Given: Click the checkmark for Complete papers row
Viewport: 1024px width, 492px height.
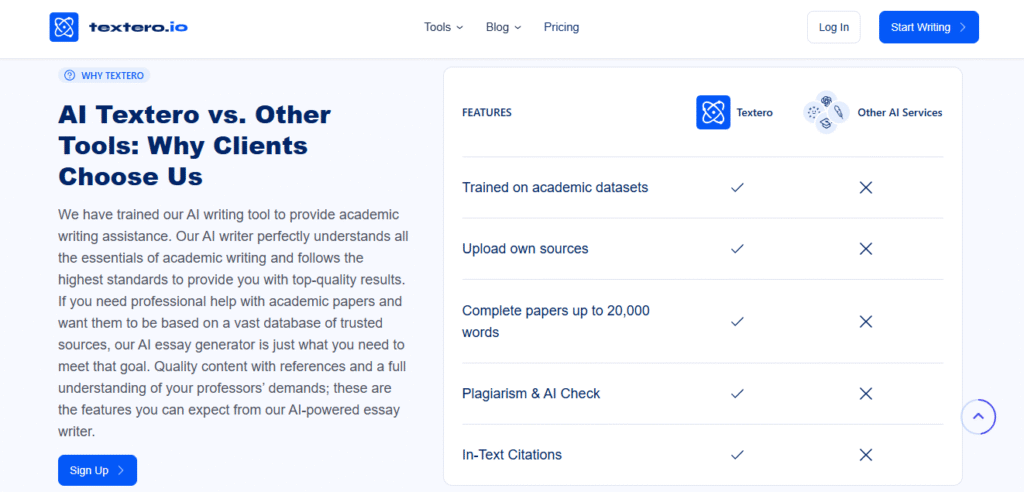Looking at the screenshot, I should click(x=737, y=321).
